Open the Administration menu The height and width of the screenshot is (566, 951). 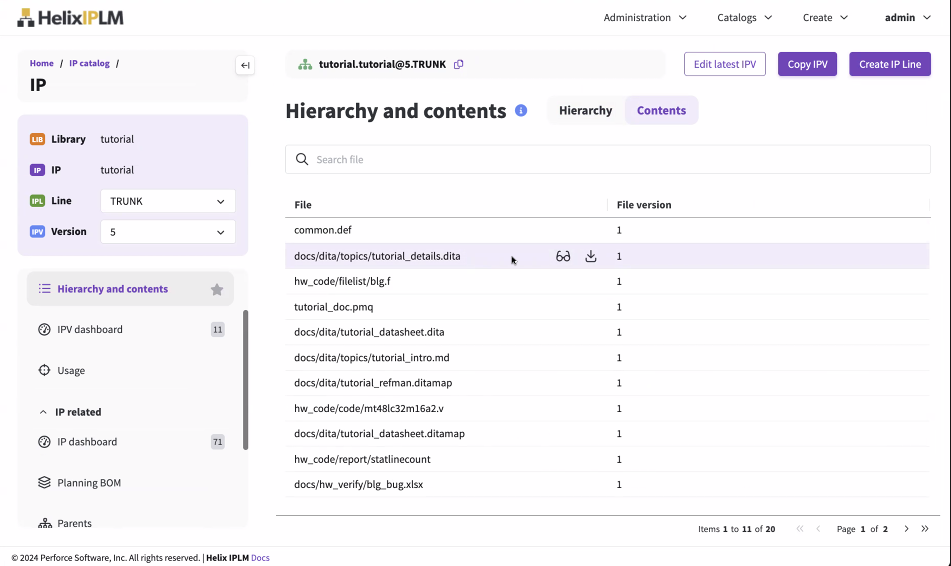(x=645, y=17)
